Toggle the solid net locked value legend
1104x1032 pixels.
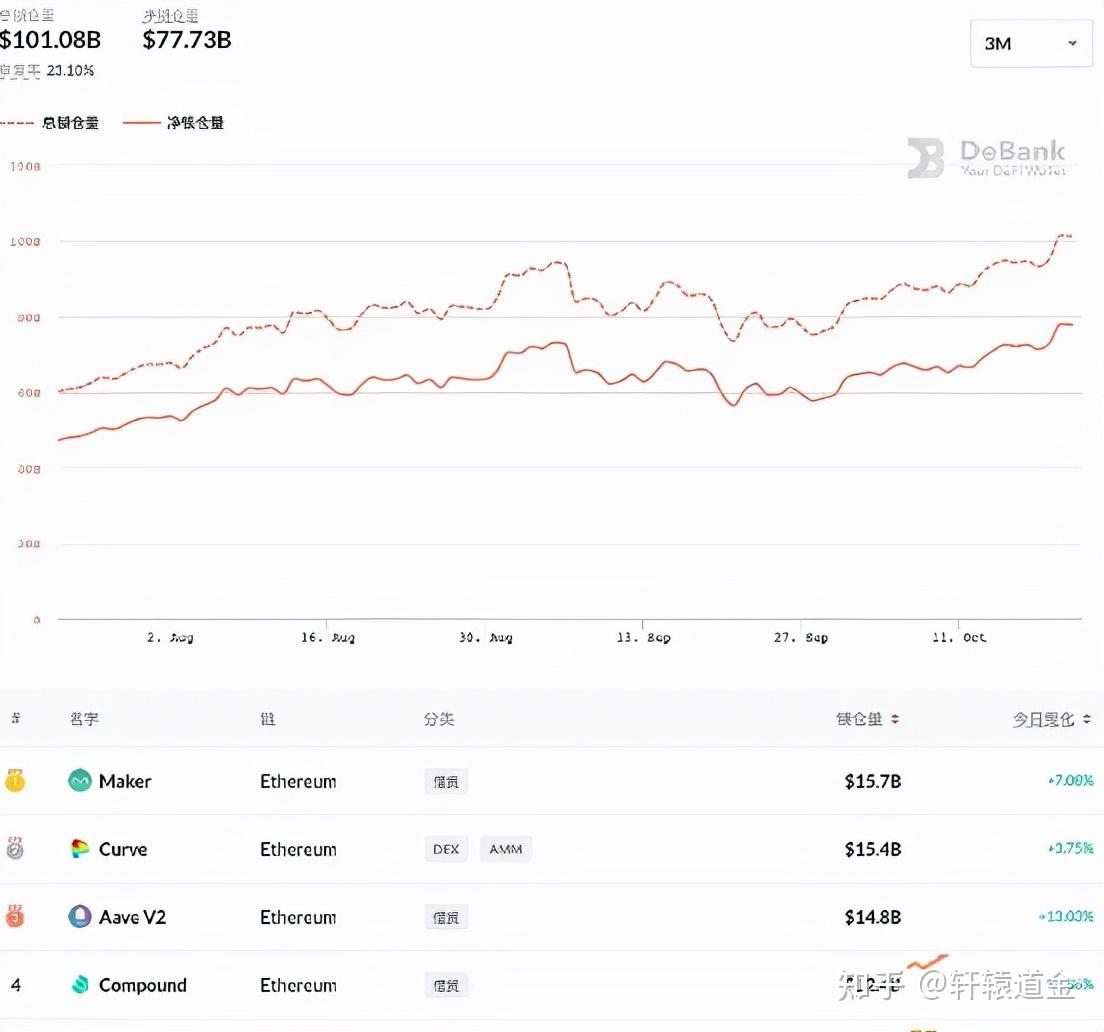pyautogui.click(x=173, y=123)
